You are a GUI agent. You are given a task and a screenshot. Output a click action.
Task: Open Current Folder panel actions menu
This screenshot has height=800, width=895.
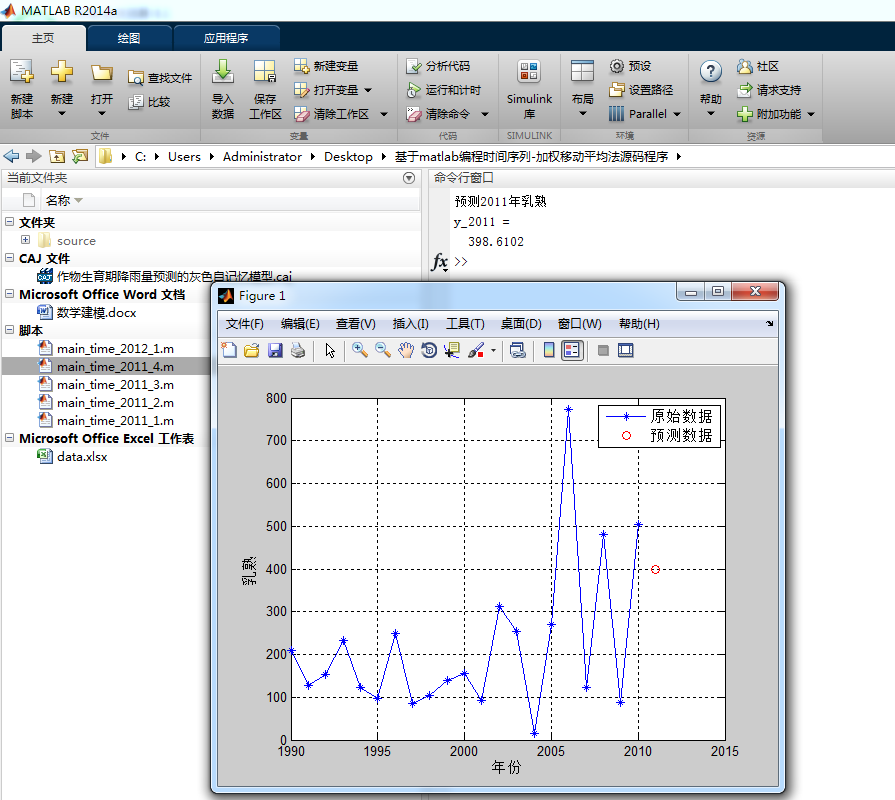pyautogui.click(x=409, y=178)
